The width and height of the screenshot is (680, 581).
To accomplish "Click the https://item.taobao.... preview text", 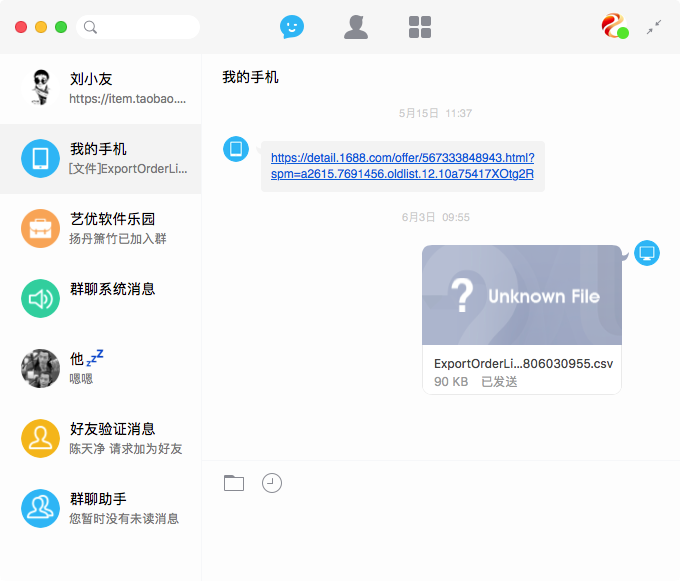I will [128, 99].
